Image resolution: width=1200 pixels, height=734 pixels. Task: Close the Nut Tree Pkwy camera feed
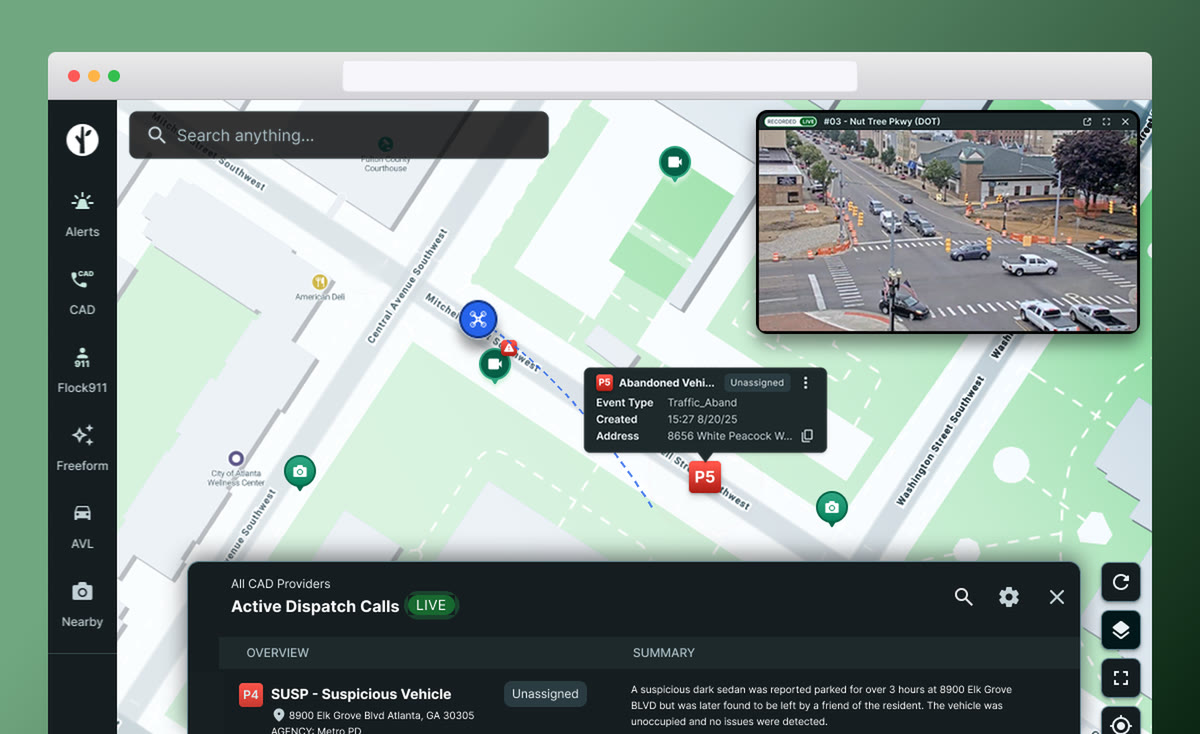tap(1125, 122)
